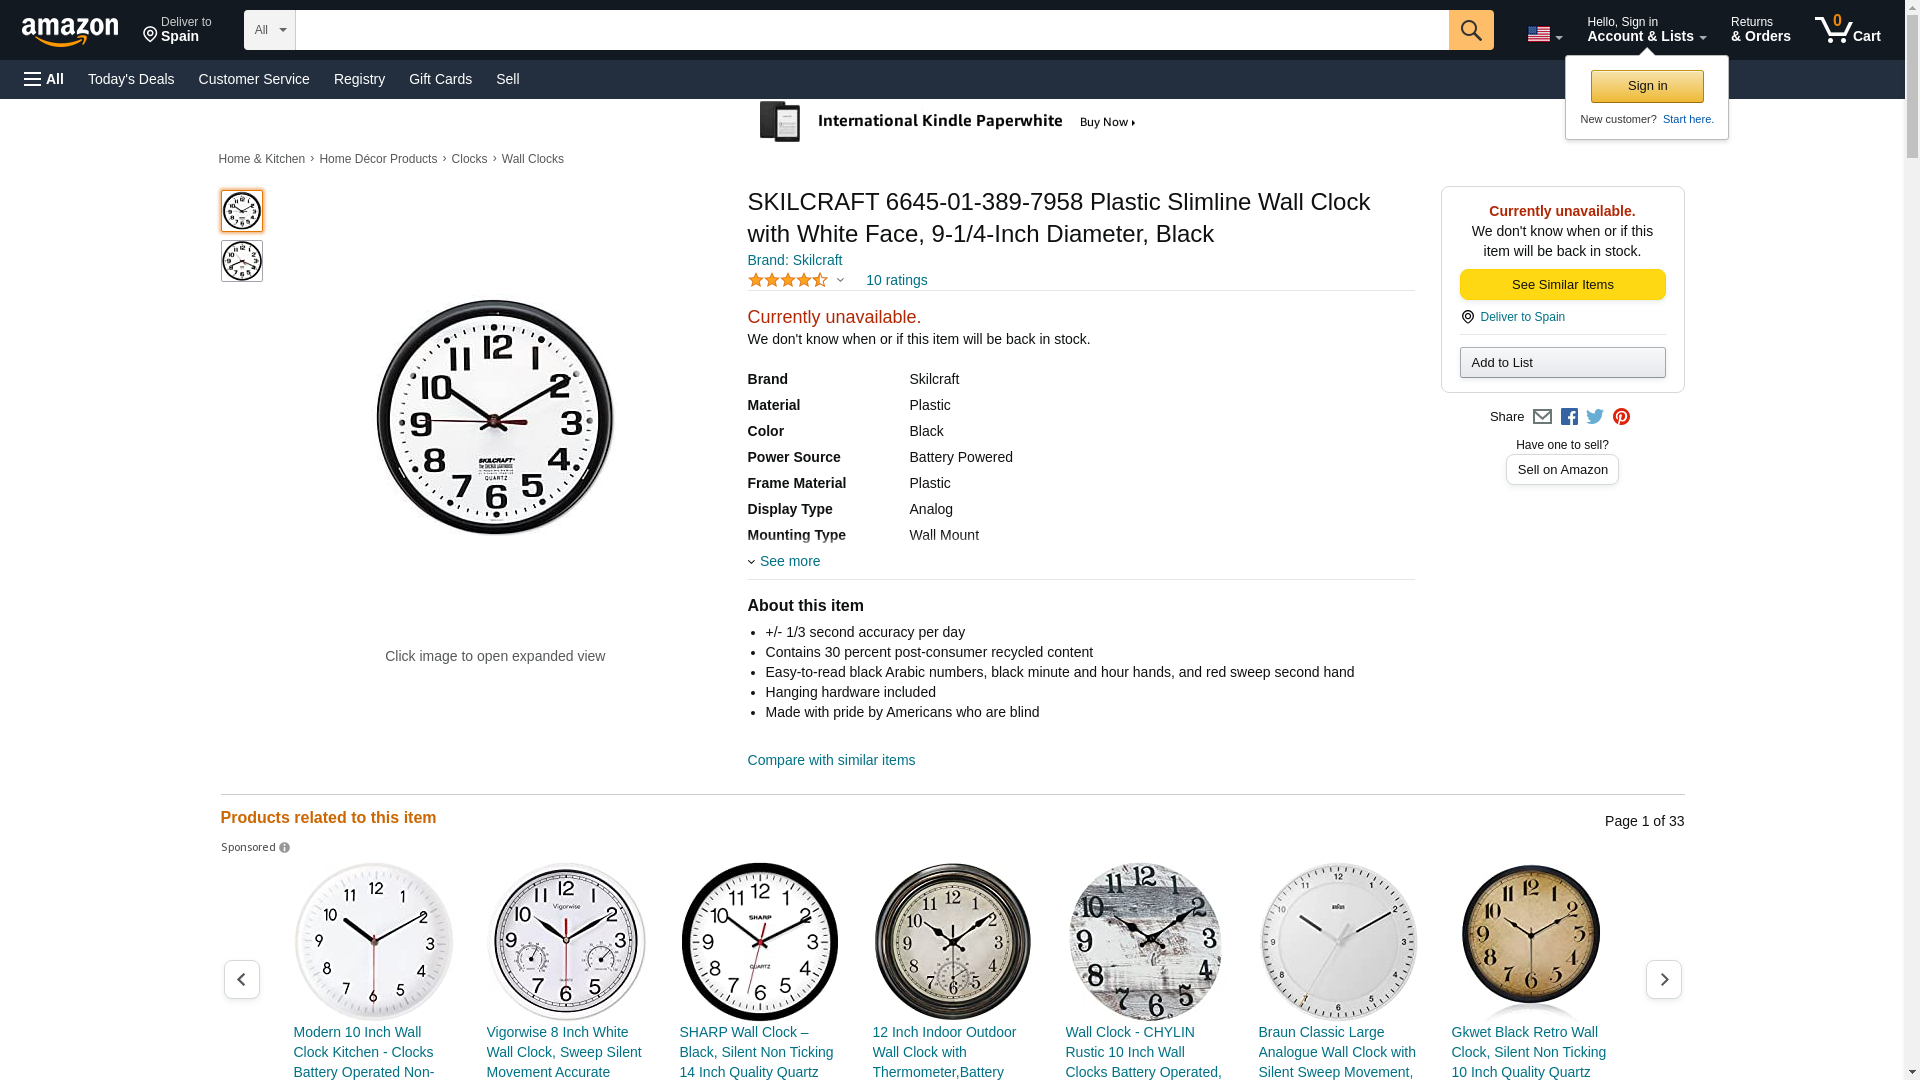Screen dimensions: 1920x1080
Task: Click the See Similar Items button
Action: tap(1562, 285)
